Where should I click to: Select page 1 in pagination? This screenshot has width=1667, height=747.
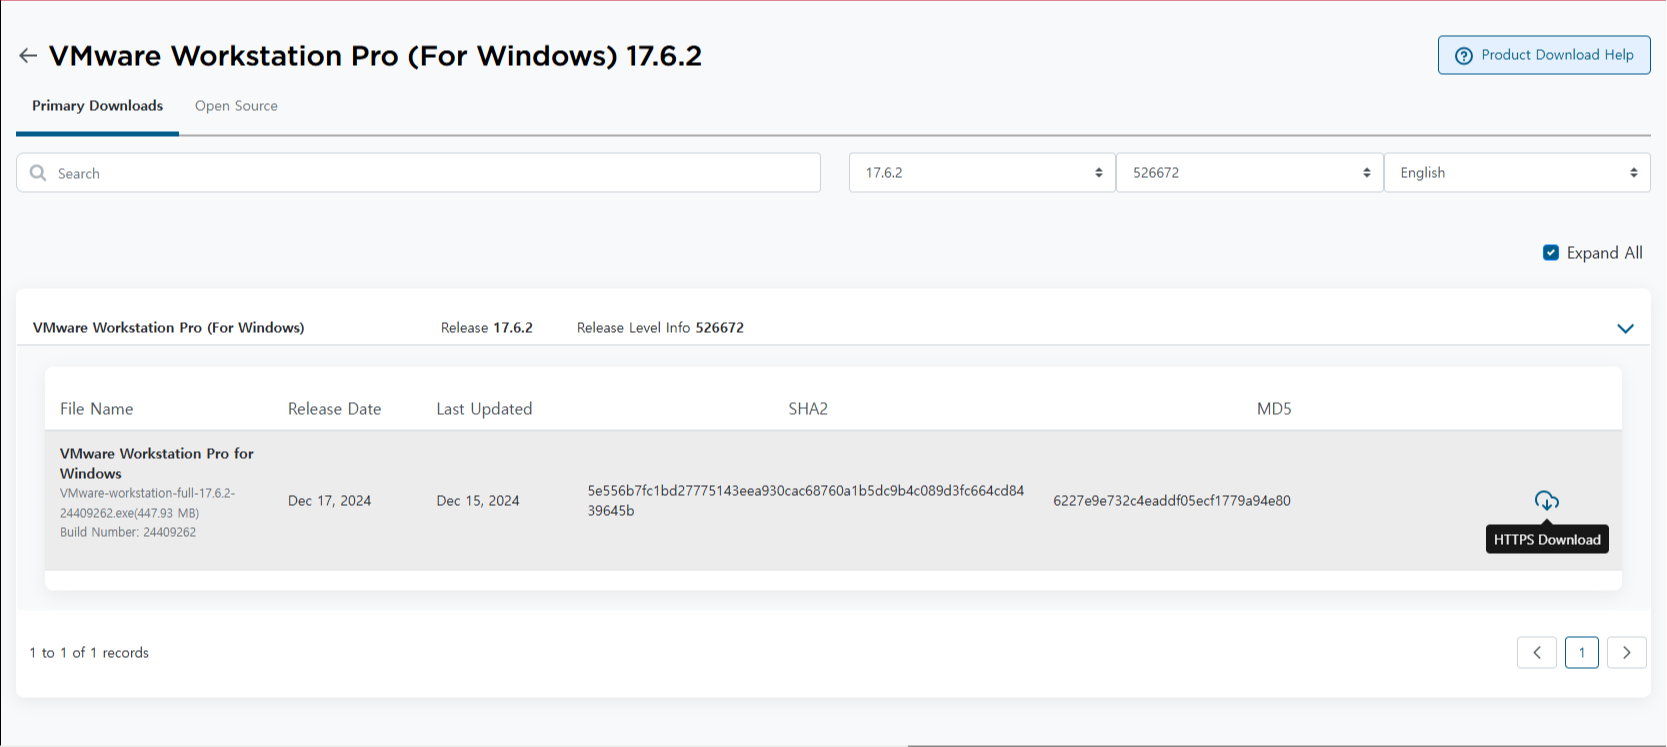point(1582,653)
